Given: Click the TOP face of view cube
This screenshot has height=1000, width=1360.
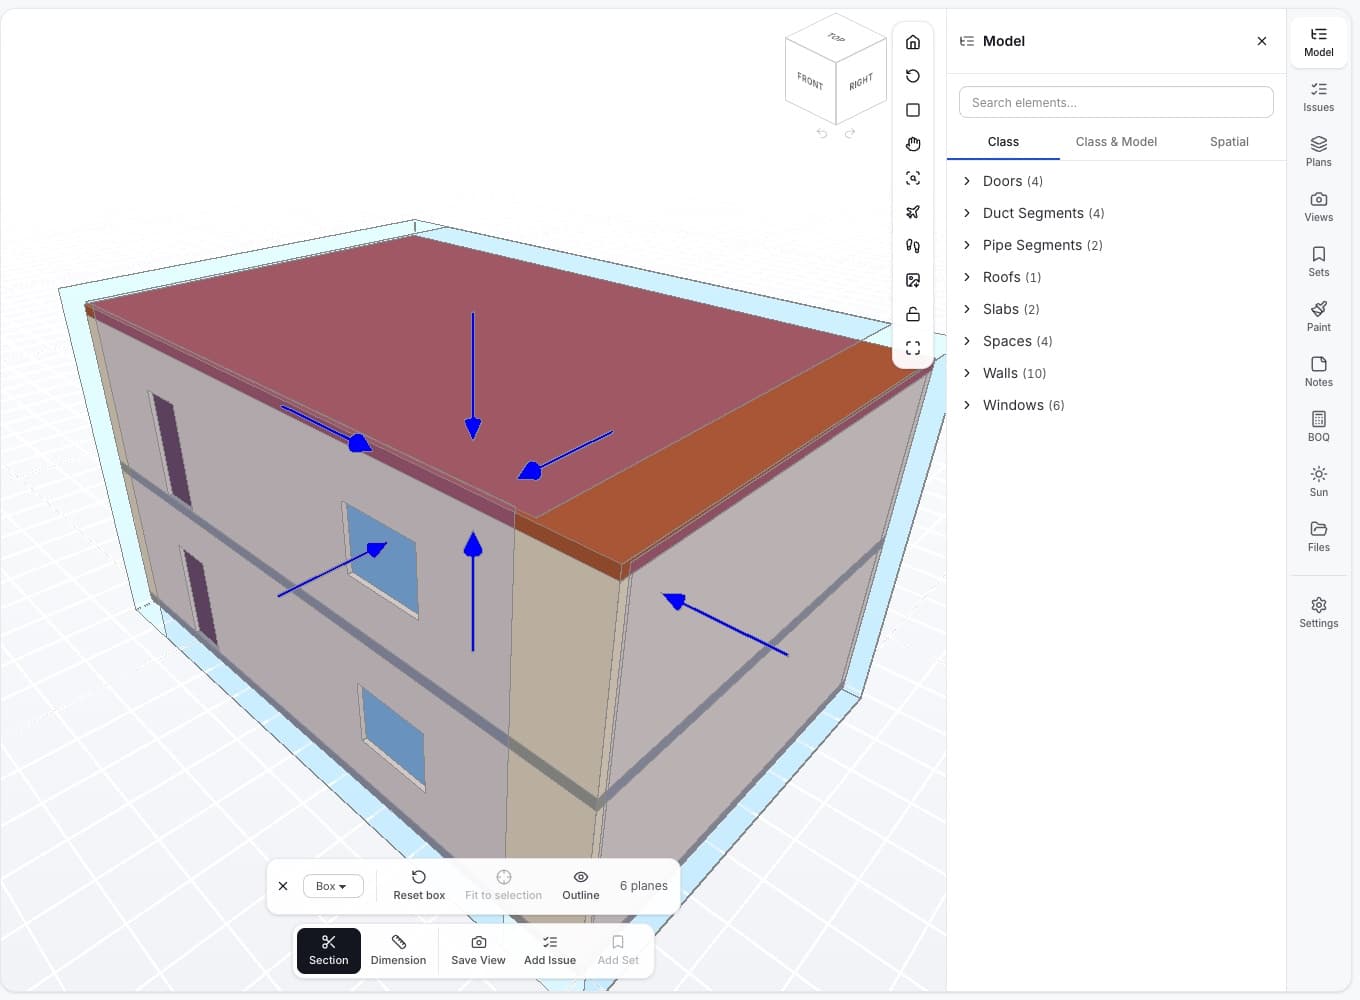Looking at the screenshot, I should pos(836,37).
